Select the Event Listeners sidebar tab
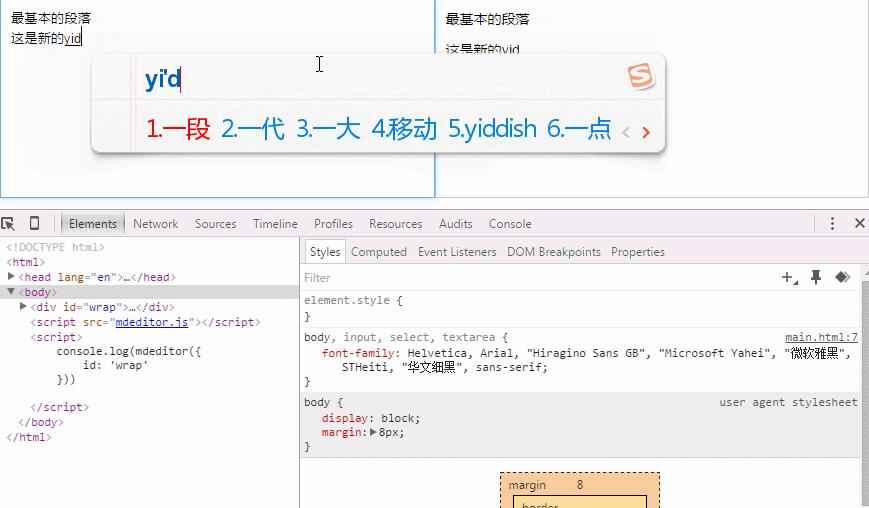 point(457,252)
